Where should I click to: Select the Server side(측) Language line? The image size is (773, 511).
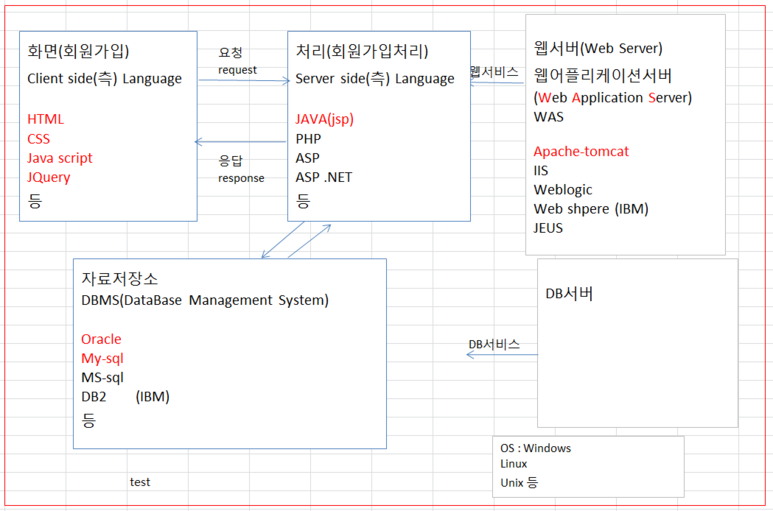[x=375, y=78]
